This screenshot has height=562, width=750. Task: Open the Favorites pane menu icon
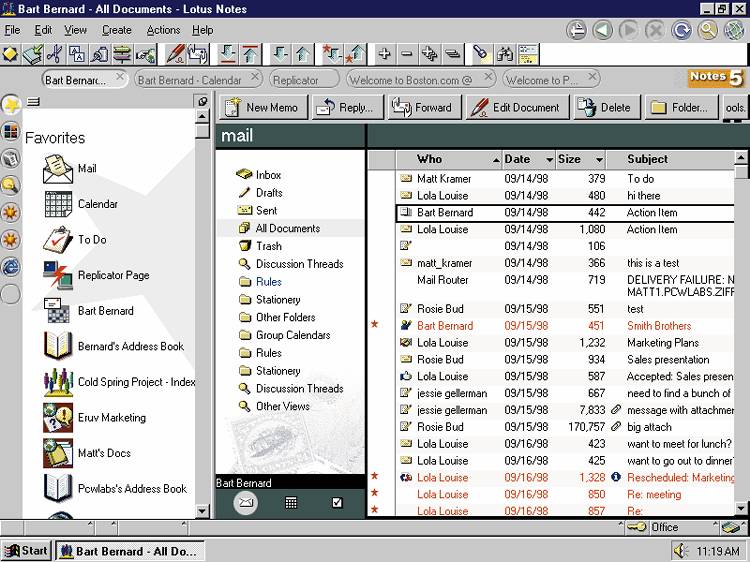[x=33, y=102]
